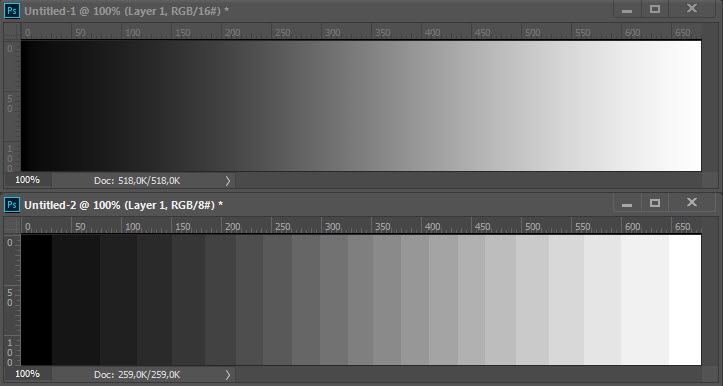Click the horizontal scrollbar track of Untitled-1
The image size is (723, 386).
tap(475, 181)
